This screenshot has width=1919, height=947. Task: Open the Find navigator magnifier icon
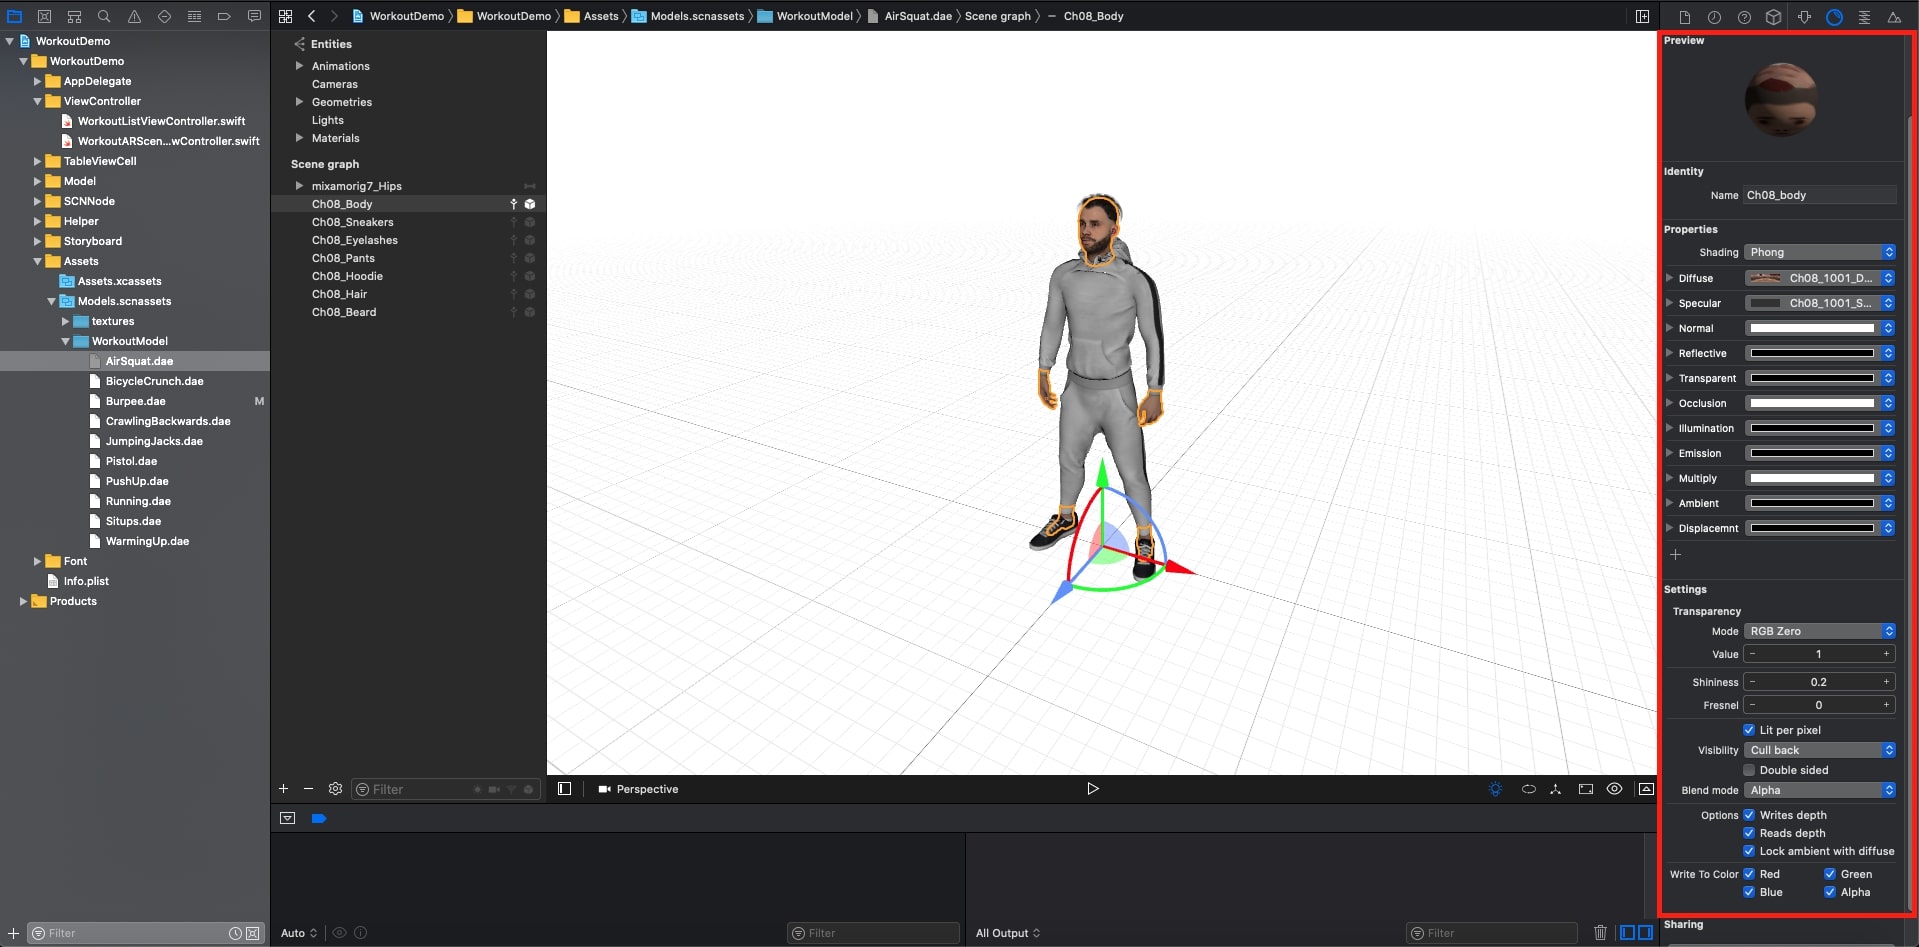104,16
